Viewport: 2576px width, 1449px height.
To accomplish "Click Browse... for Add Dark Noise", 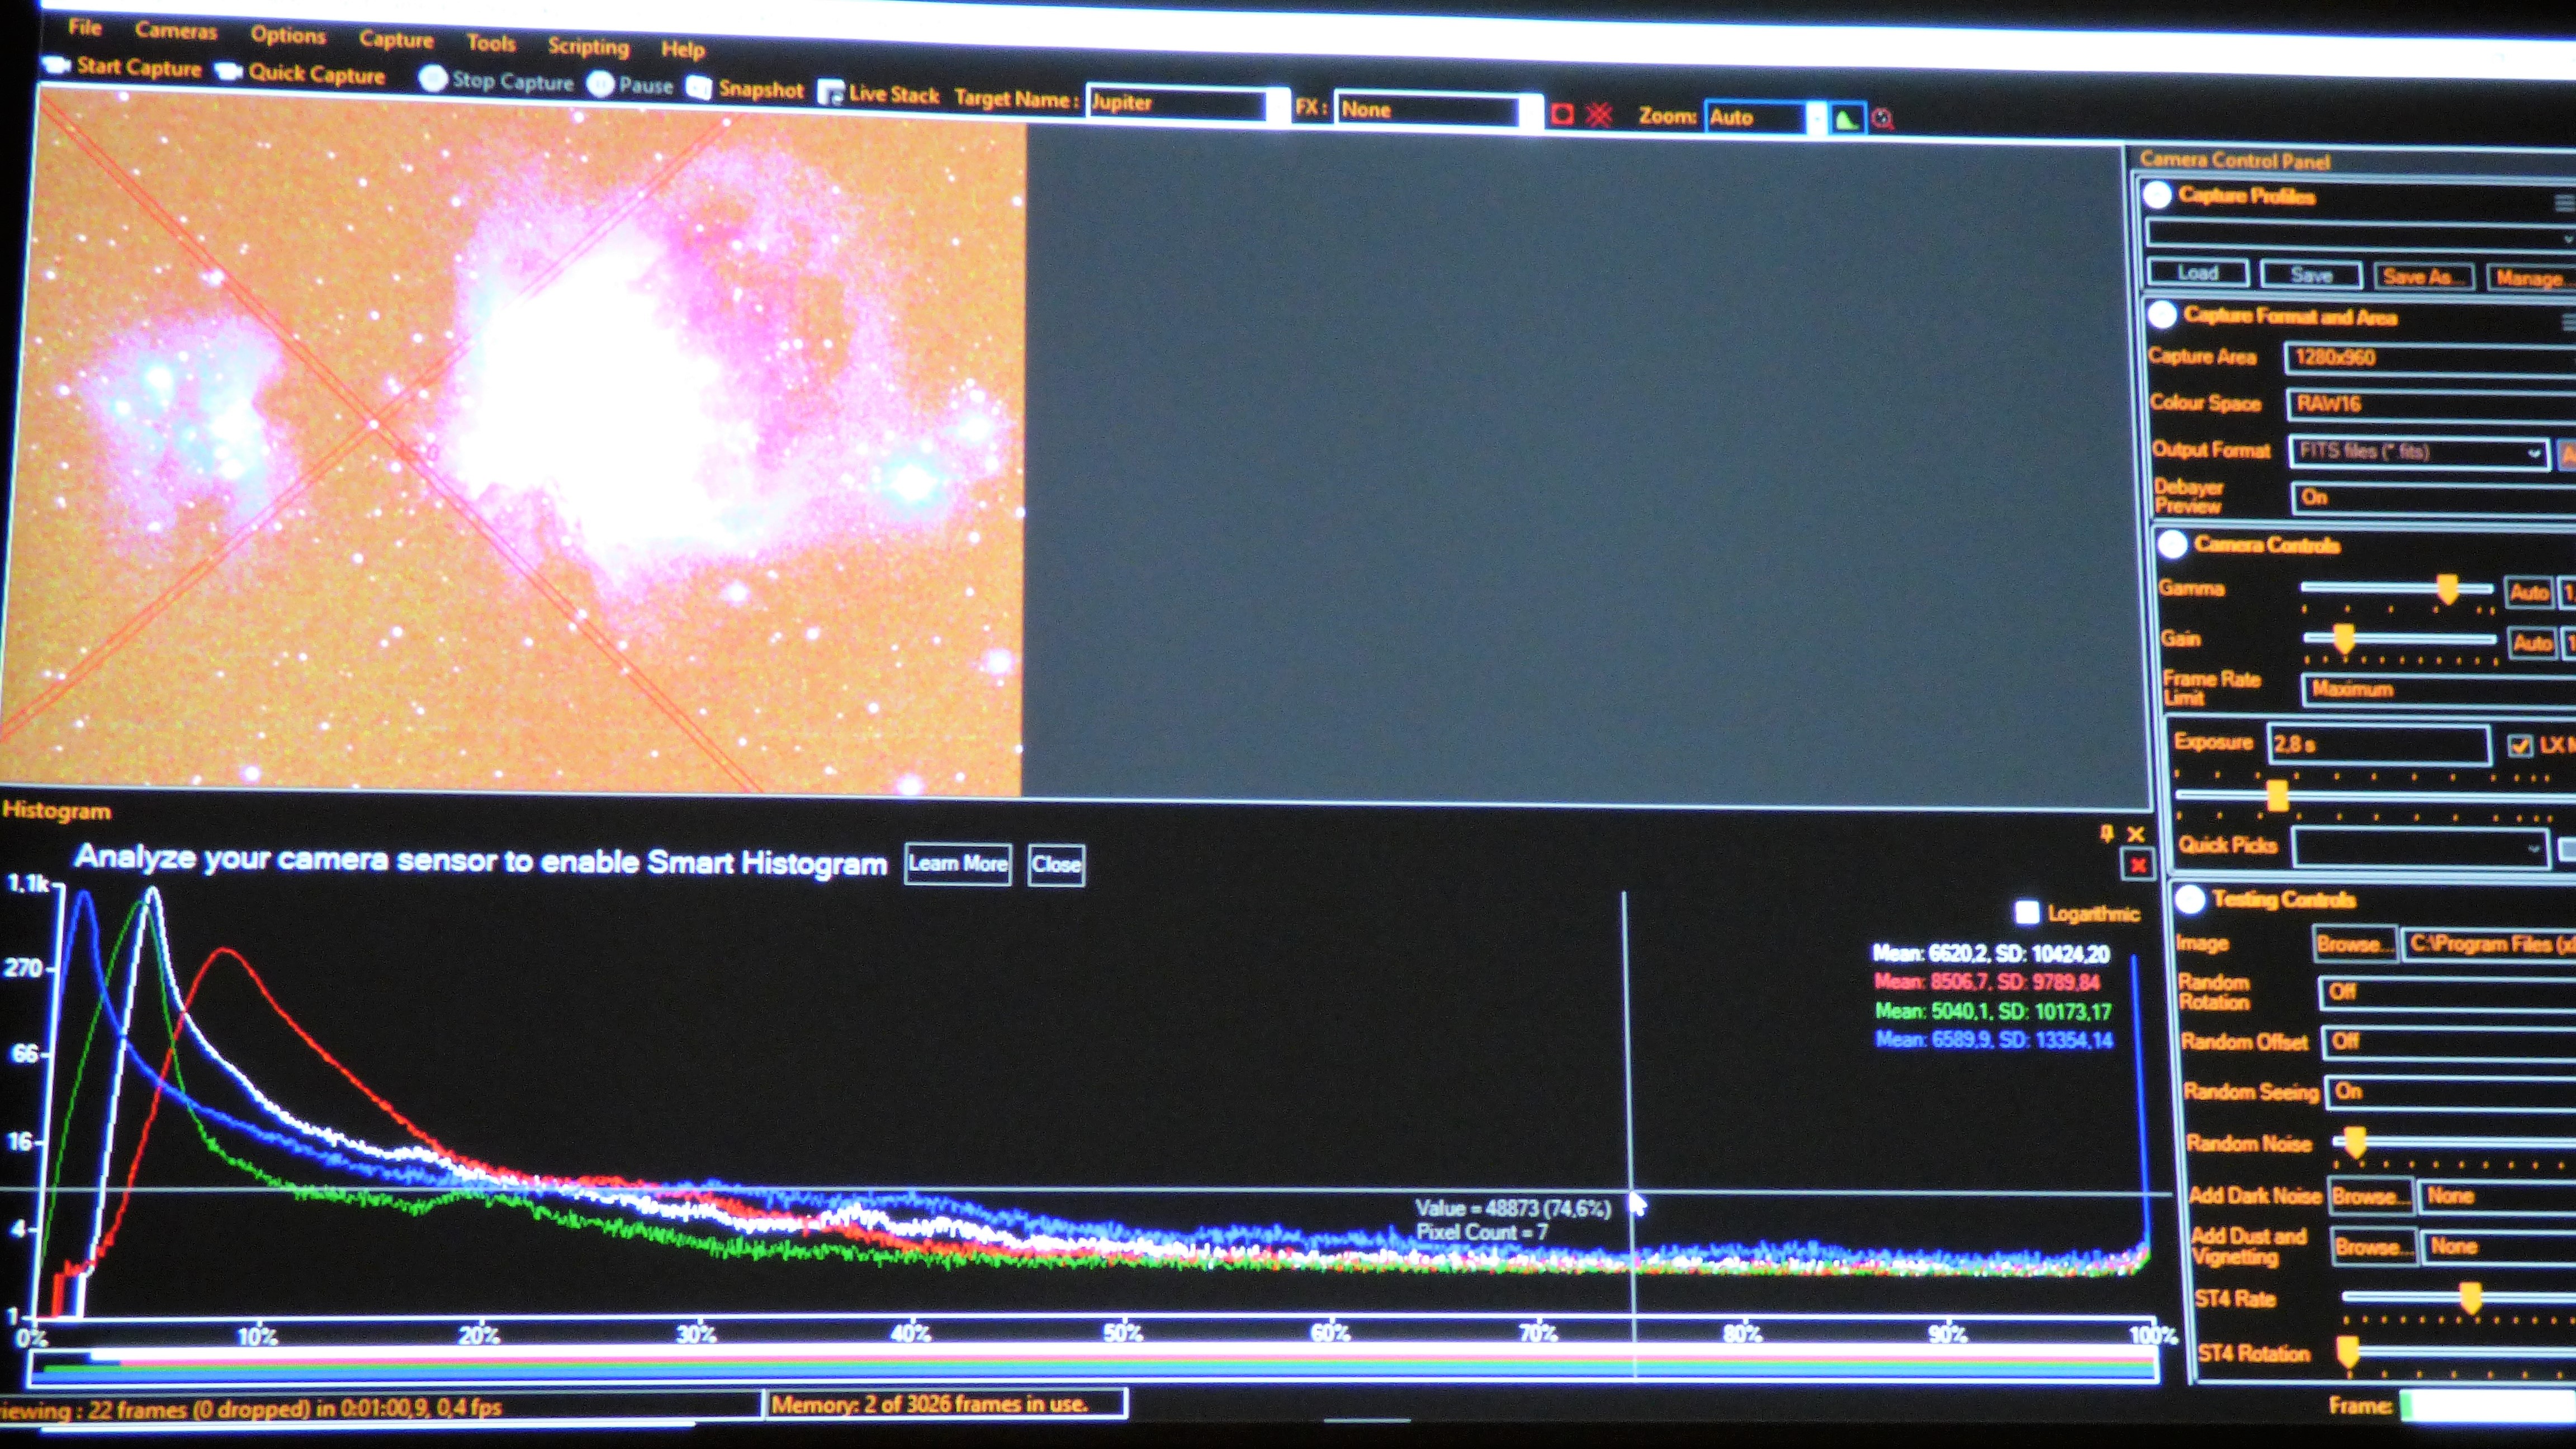I will tap(2372, 1196).
